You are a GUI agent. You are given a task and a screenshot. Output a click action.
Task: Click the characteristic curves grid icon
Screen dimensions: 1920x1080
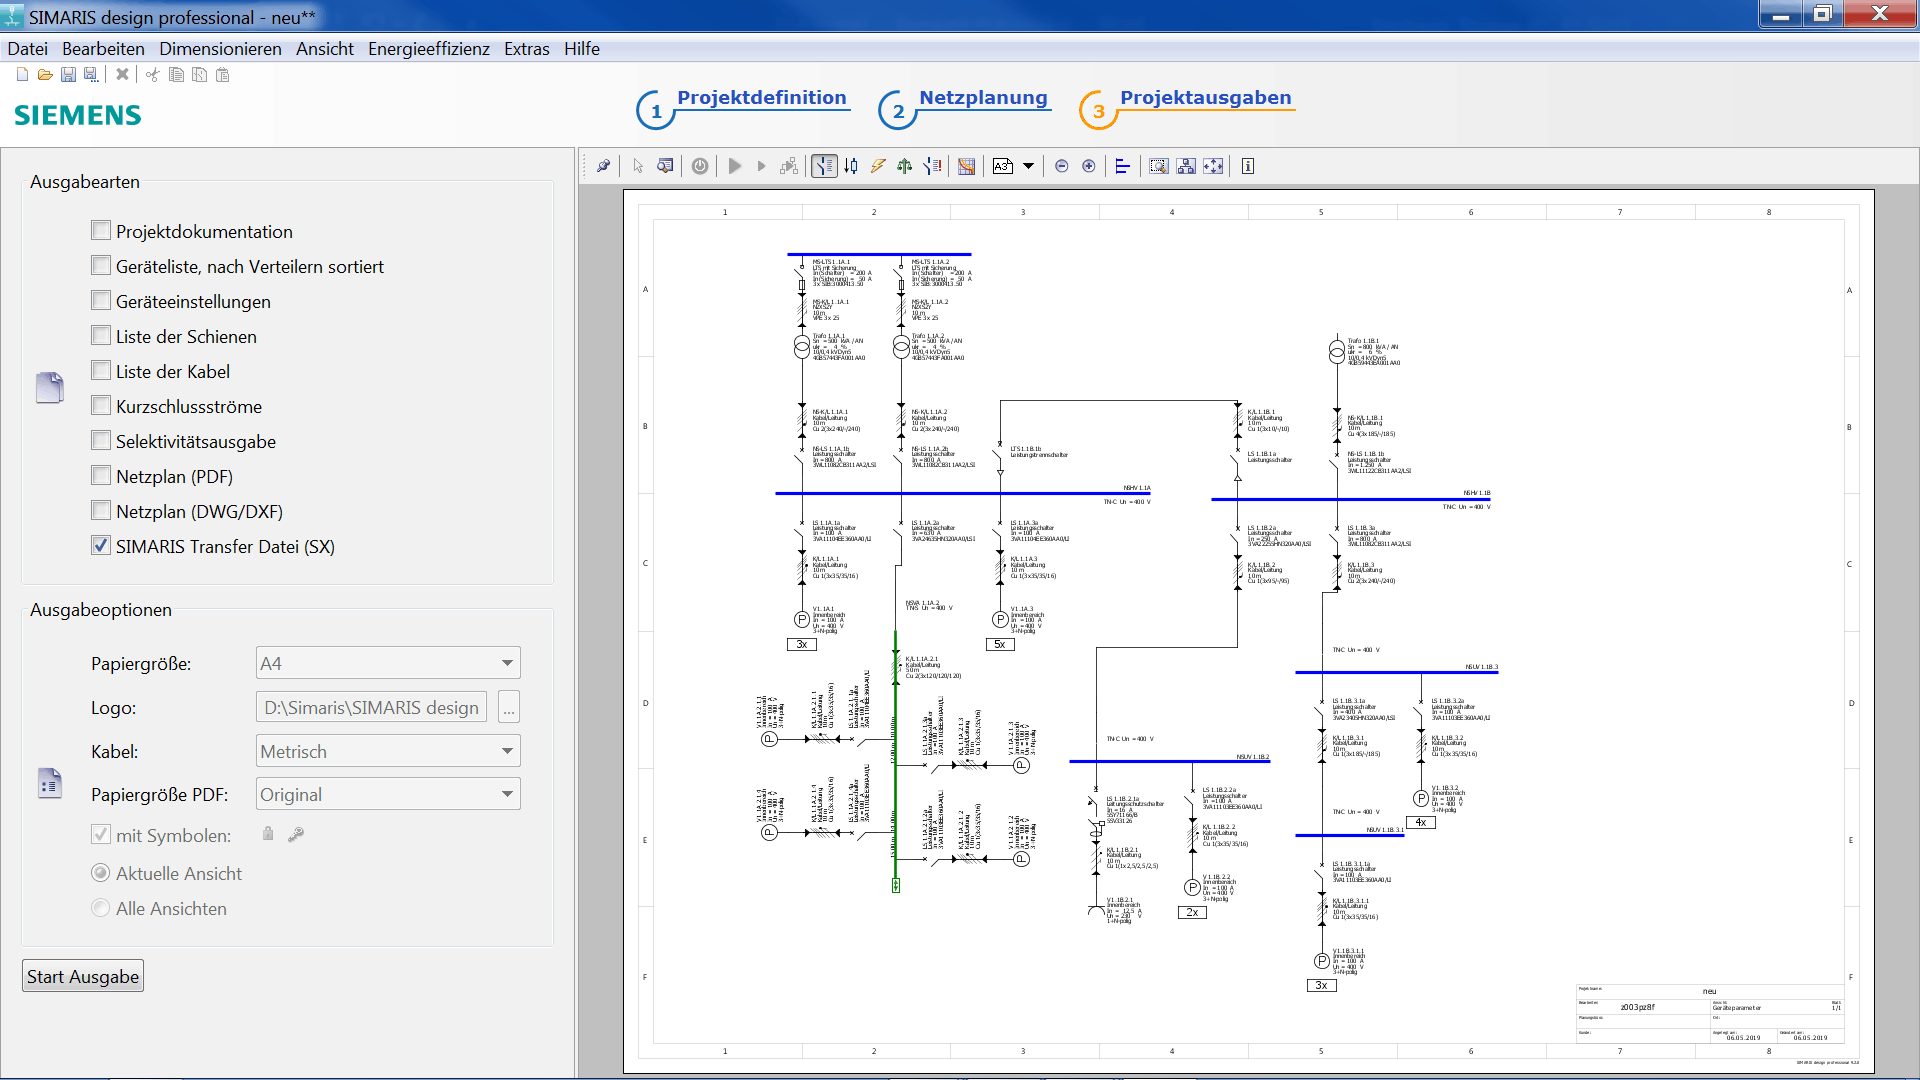[x=966, y=166]
